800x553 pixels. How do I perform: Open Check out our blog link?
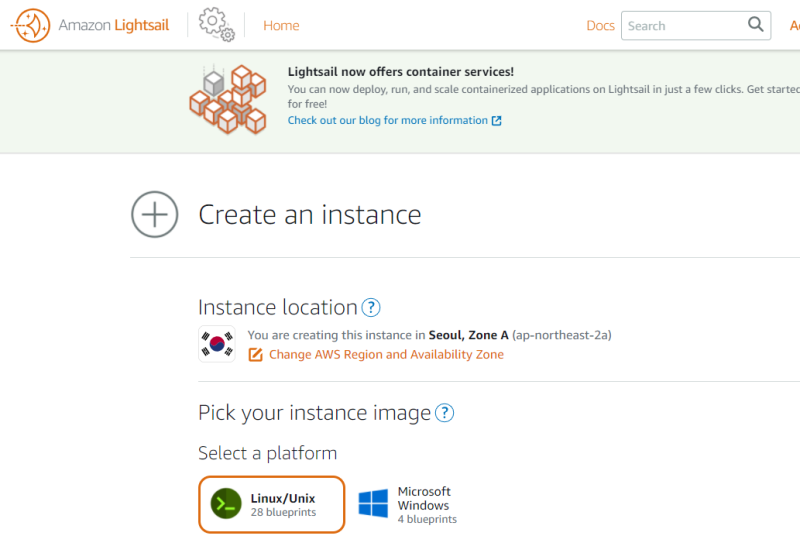point(387,121)
